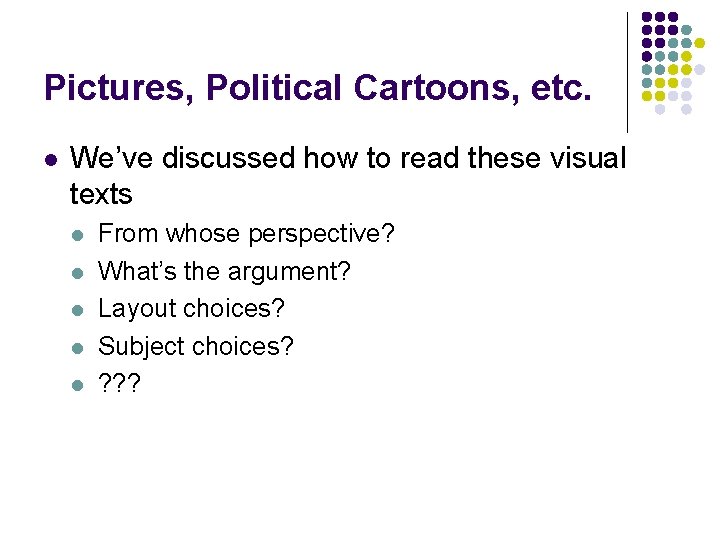720x540 pixels.
Task: Click the "What's the argument?" line
Action: [x=225, y=271]
